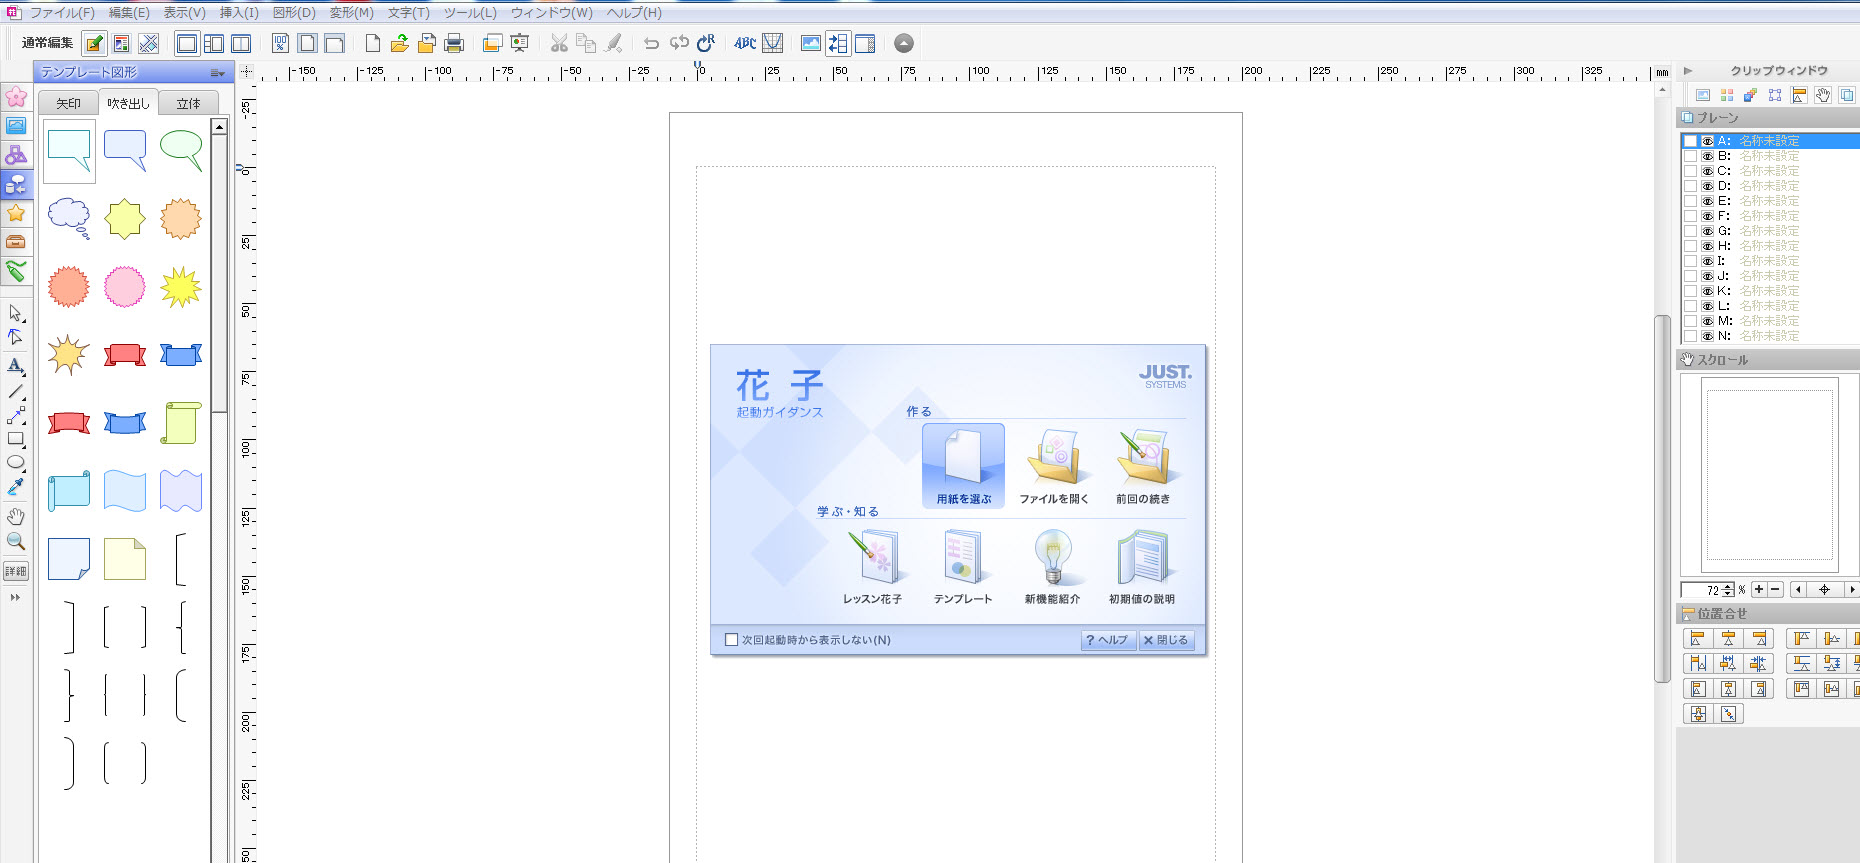Select the magnifier zoom tool in toolbox

15,541
